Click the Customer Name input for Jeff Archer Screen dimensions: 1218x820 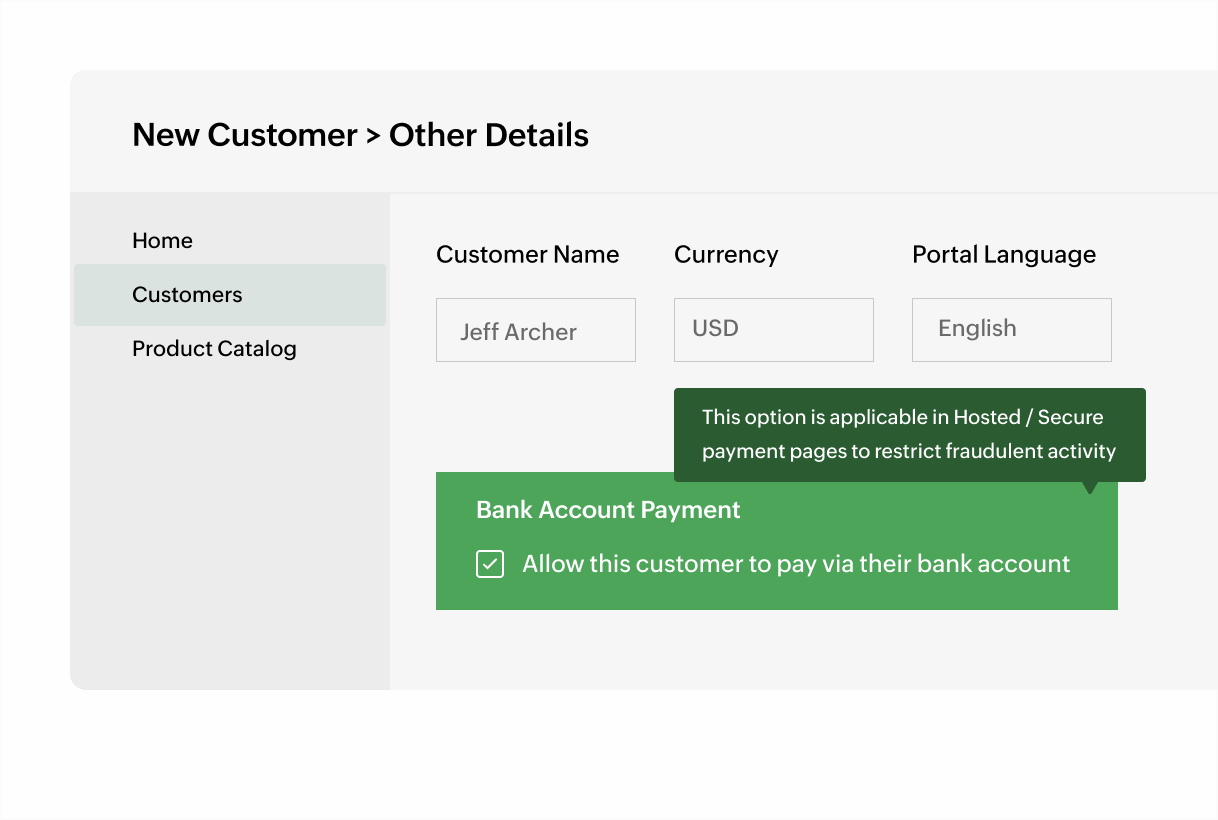[x=535, y=329]
